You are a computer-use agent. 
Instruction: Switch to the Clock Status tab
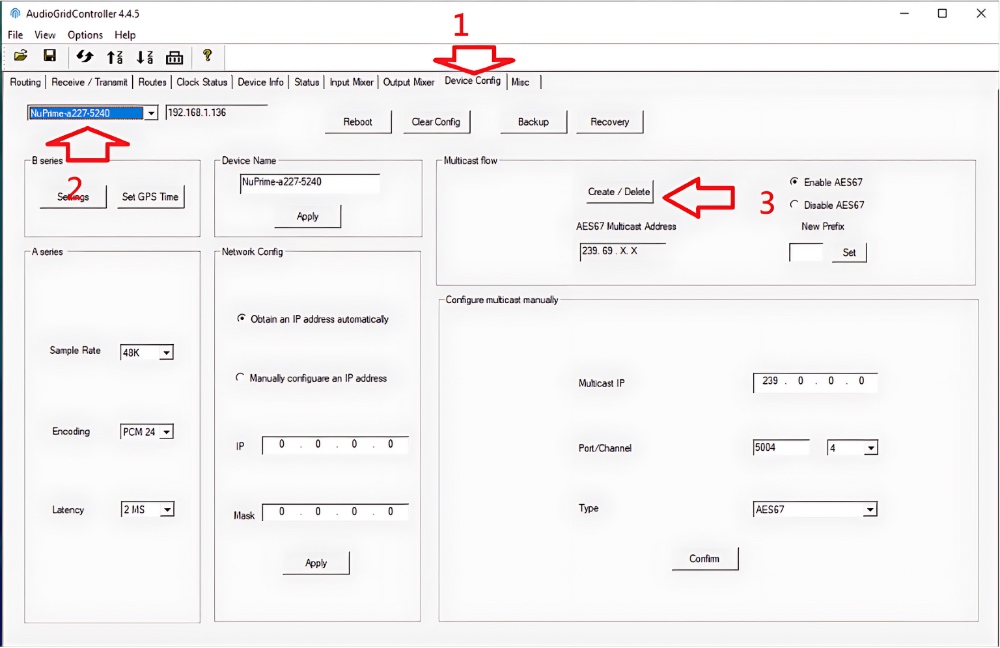click(202, 82)
